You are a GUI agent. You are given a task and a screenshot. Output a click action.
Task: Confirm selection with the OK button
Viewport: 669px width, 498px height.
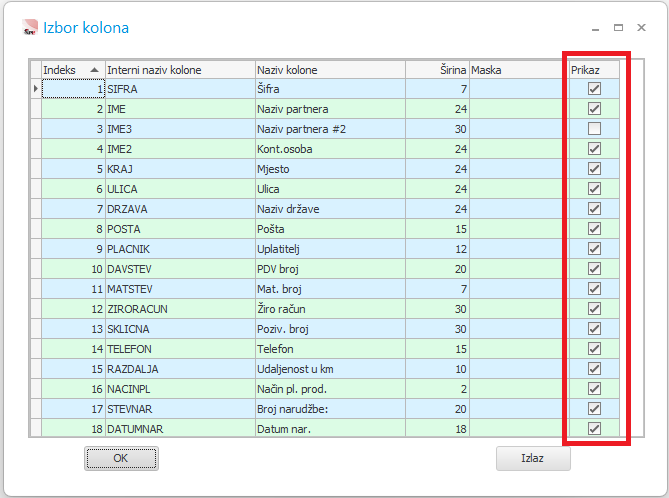click(121, 458)
